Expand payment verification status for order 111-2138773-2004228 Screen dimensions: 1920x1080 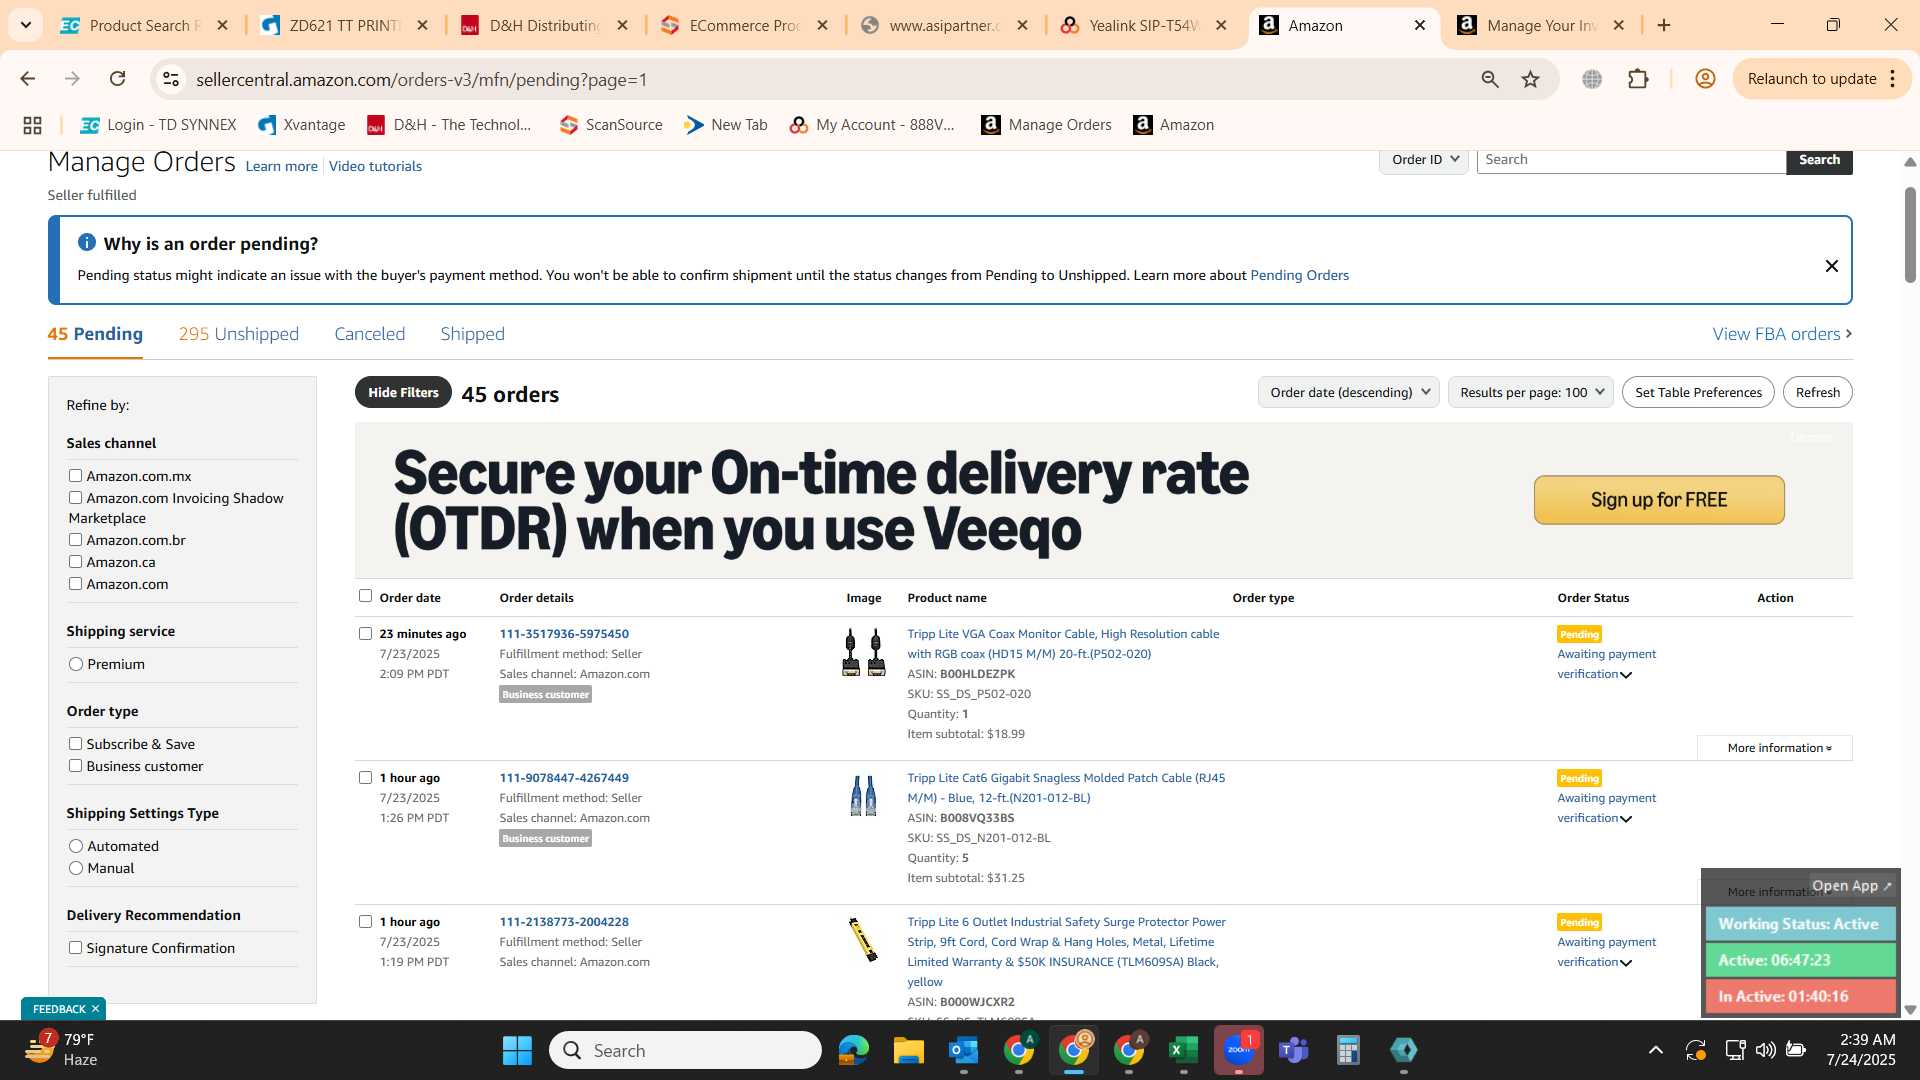coord(1626,963)
